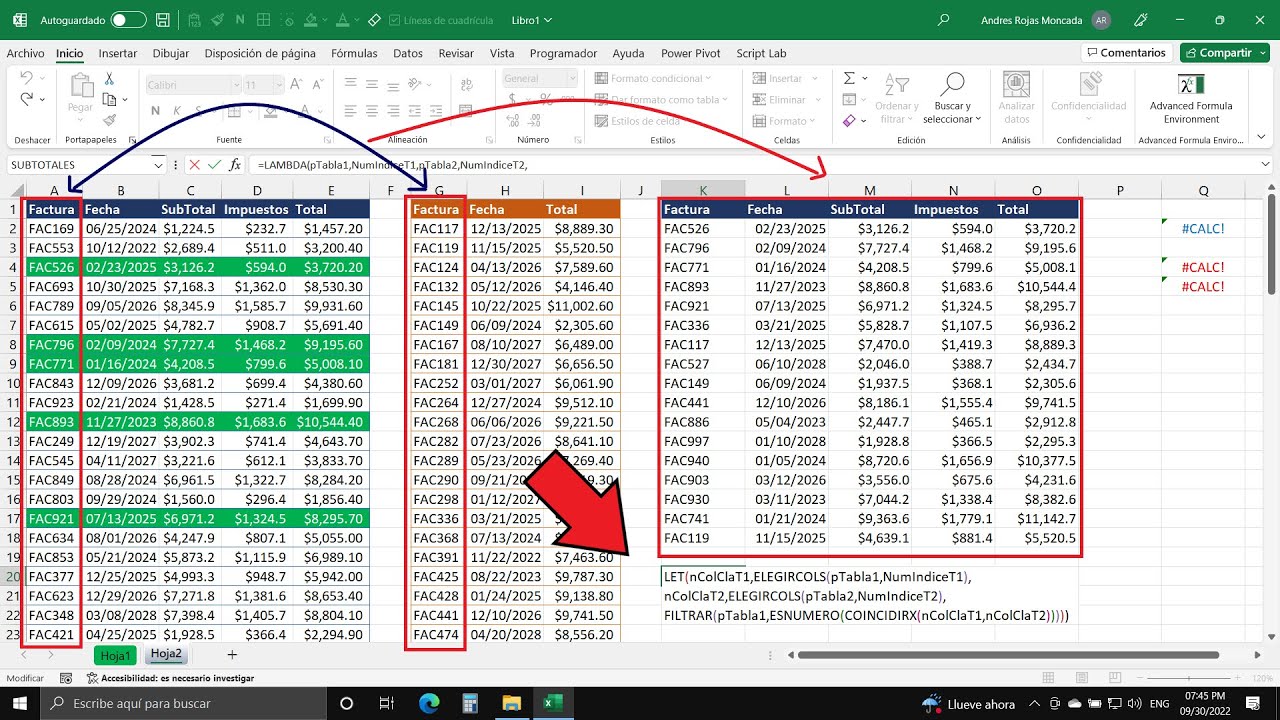Confirm the formula with green check
Screen dimensions: 1280x720
(x=214, y=165)
